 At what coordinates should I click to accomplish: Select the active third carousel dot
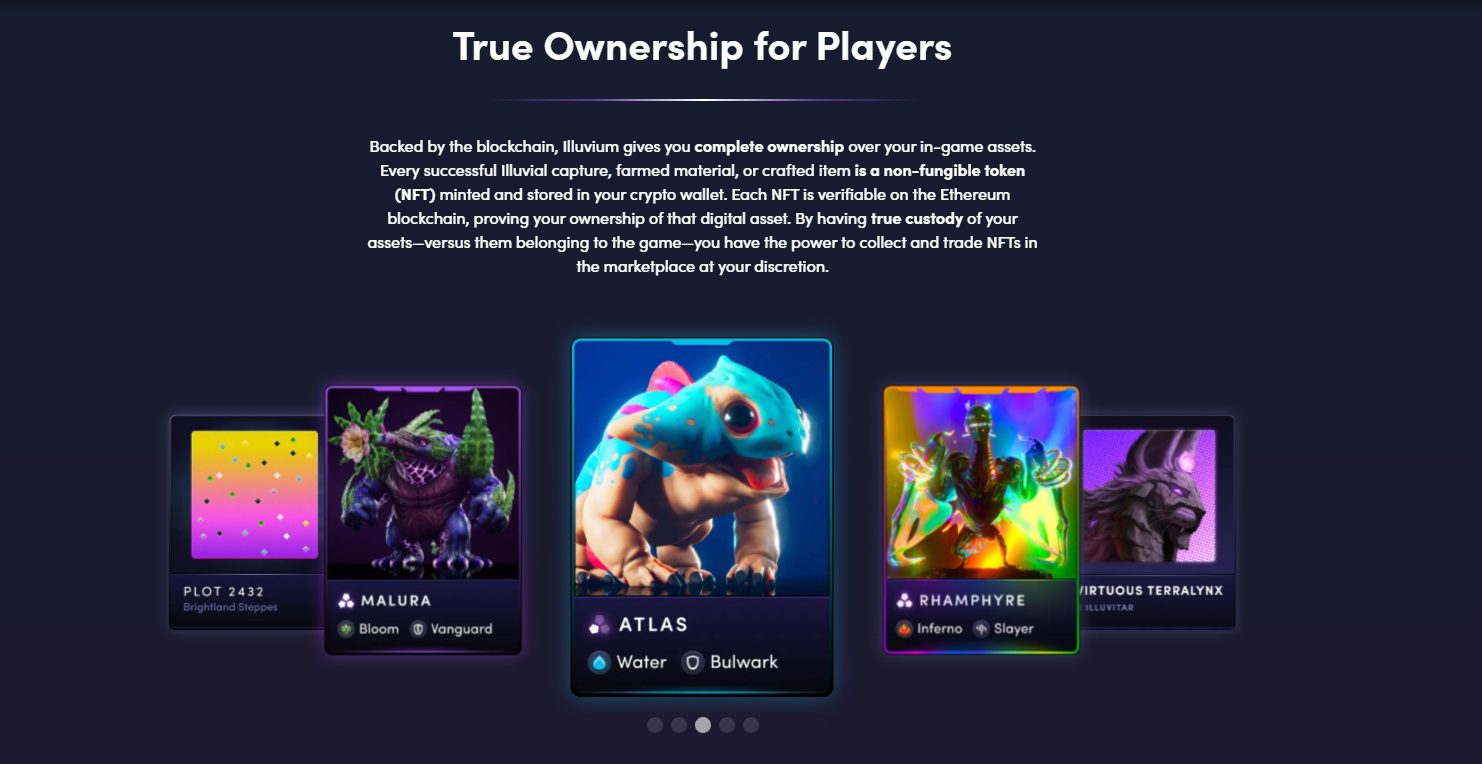(703, 725)
